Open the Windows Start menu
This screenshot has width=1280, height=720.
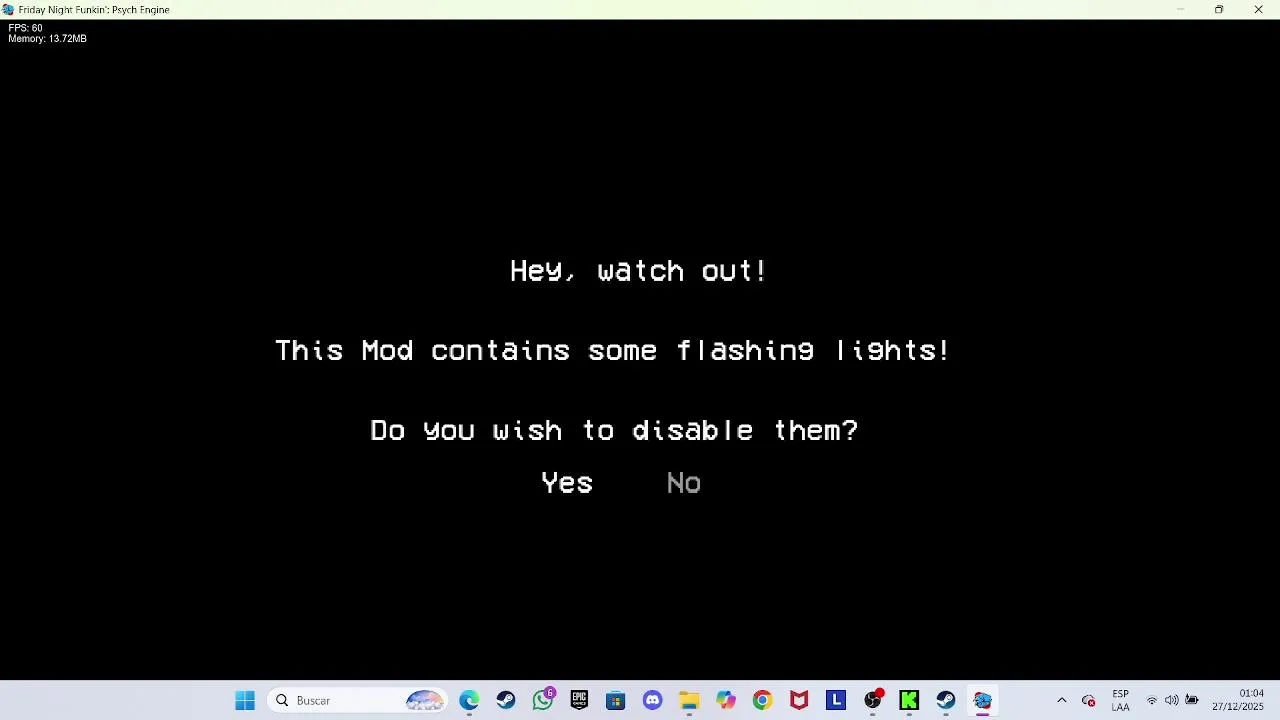245,701
